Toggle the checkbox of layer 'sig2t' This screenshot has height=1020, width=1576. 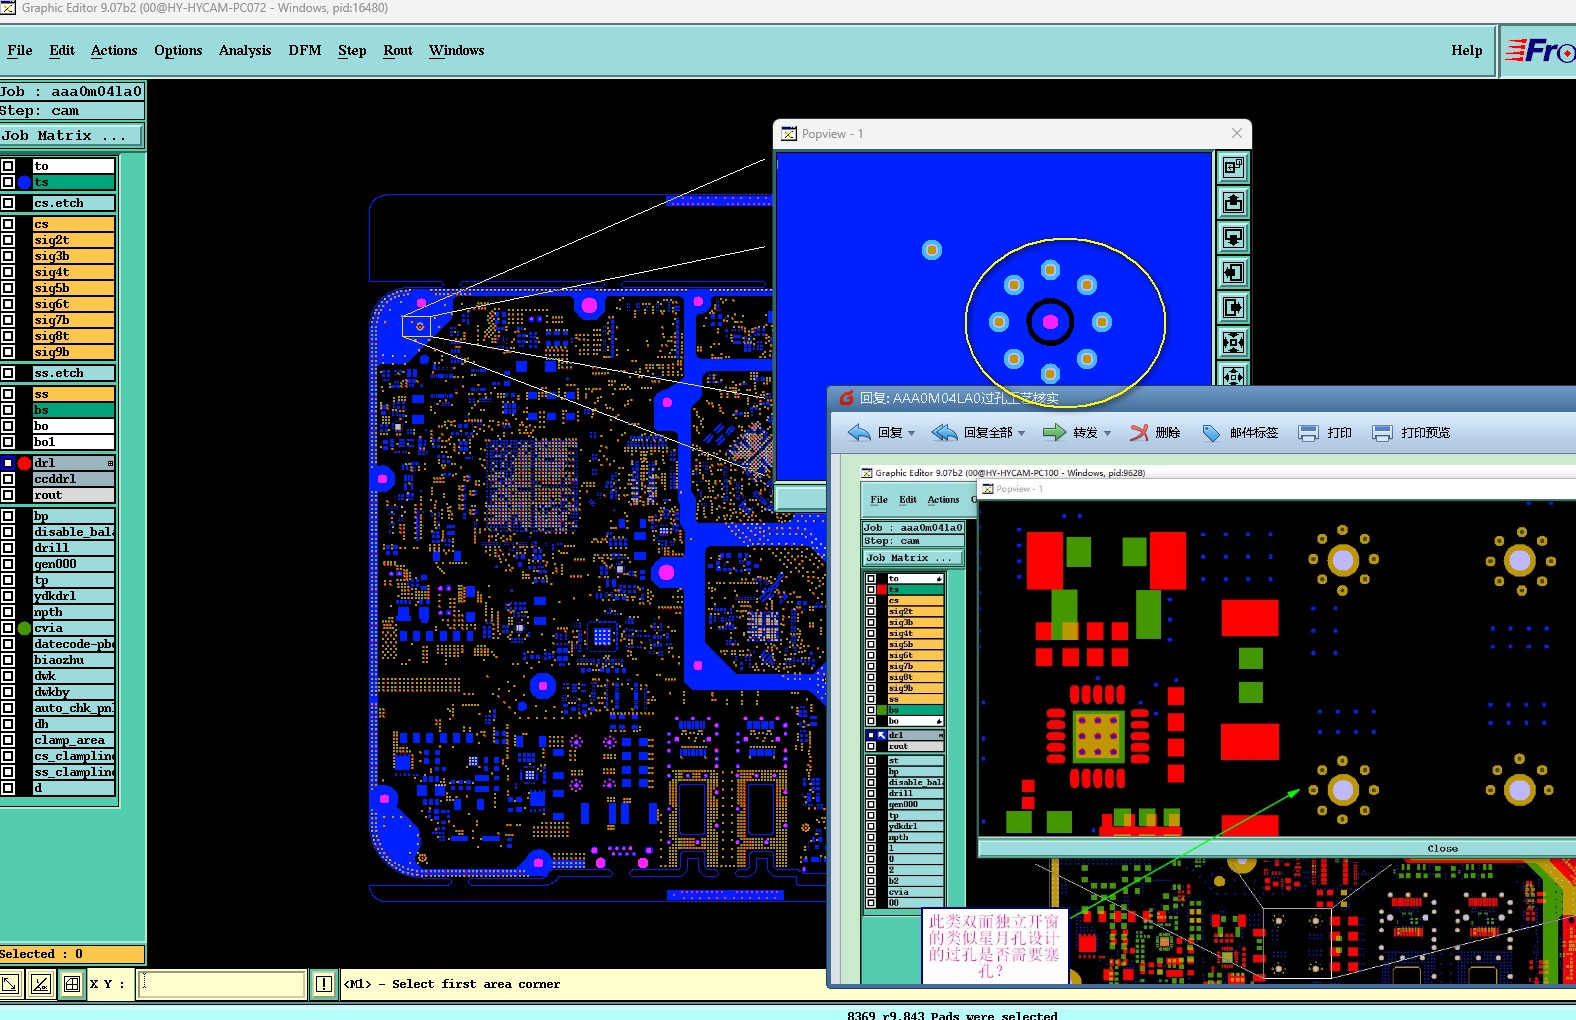(x=8, y=240)
